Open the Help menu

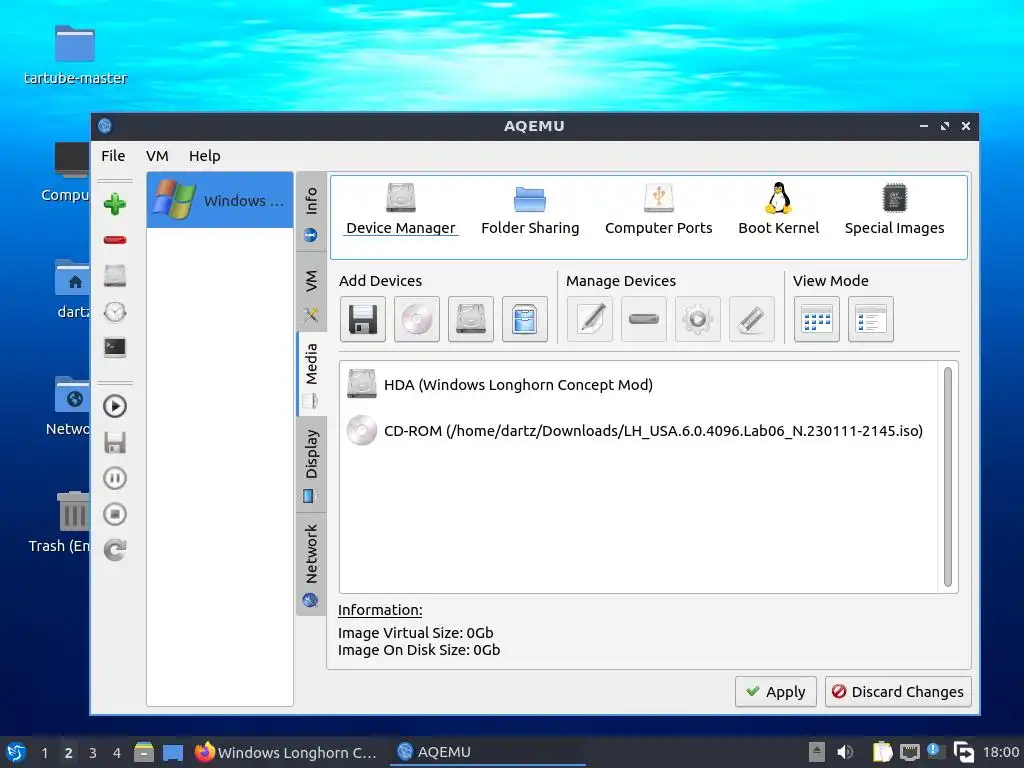204,156
